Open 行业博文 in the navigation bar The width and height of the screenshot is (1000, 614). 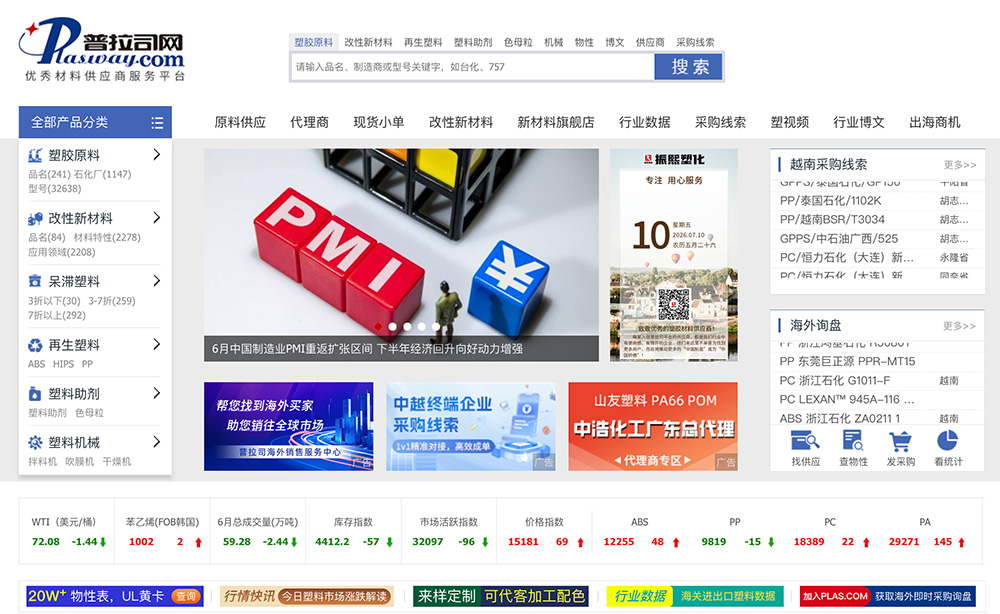coord(858,122)
